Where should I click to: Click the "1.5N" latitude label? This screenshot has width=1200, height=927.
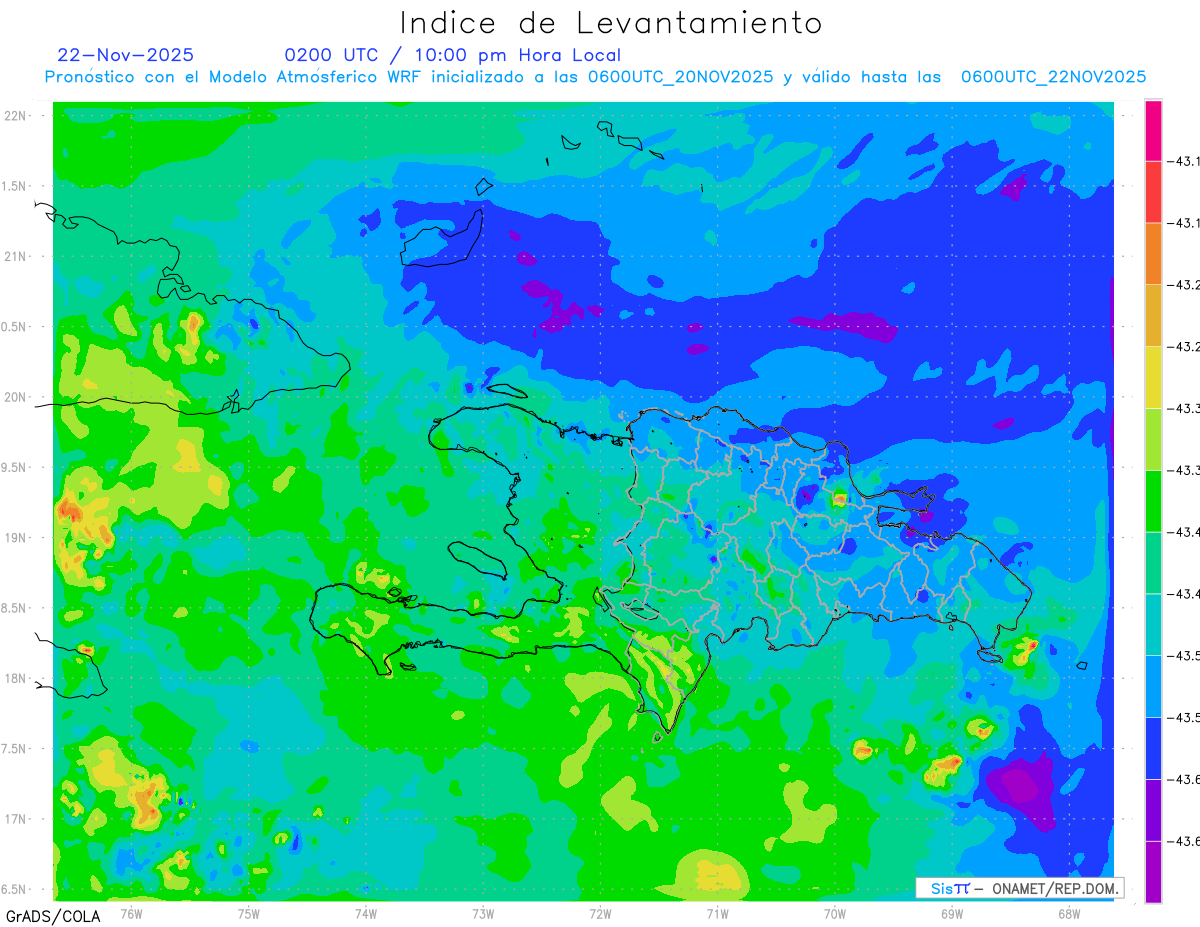click(16, 186)
